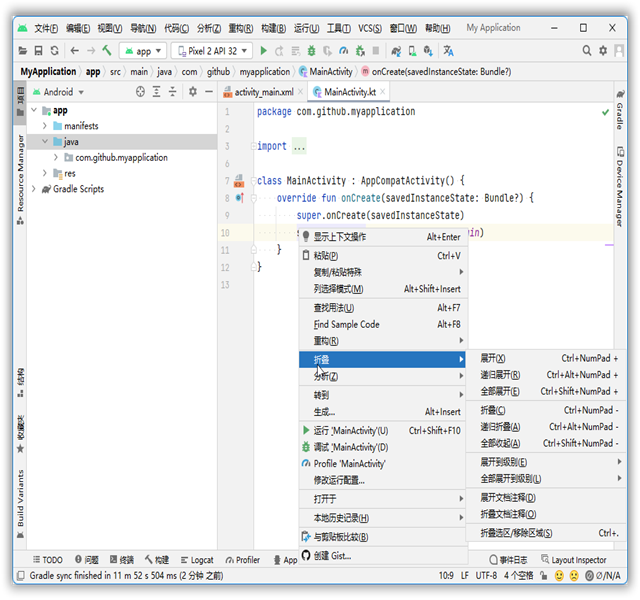Click UTF-8 encoding in status bar

tap(486, 576)
